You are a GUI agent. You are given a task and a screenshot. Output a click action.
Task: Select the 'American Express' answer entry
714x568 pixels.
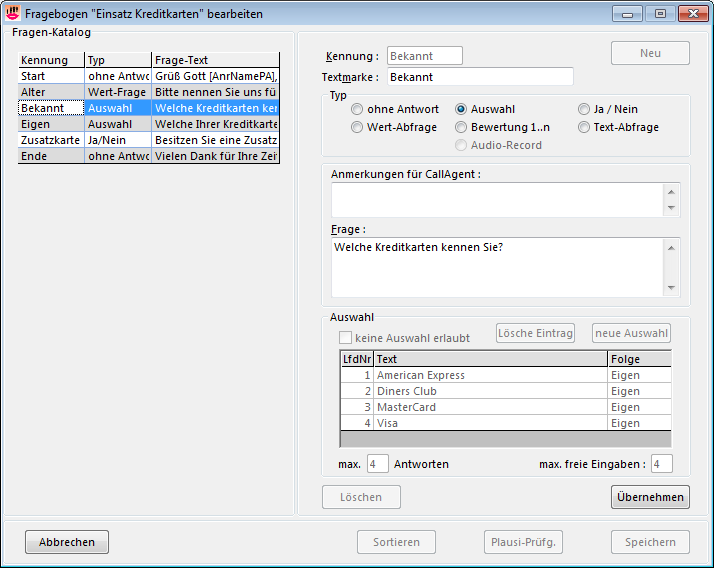(x=490, y=375)
